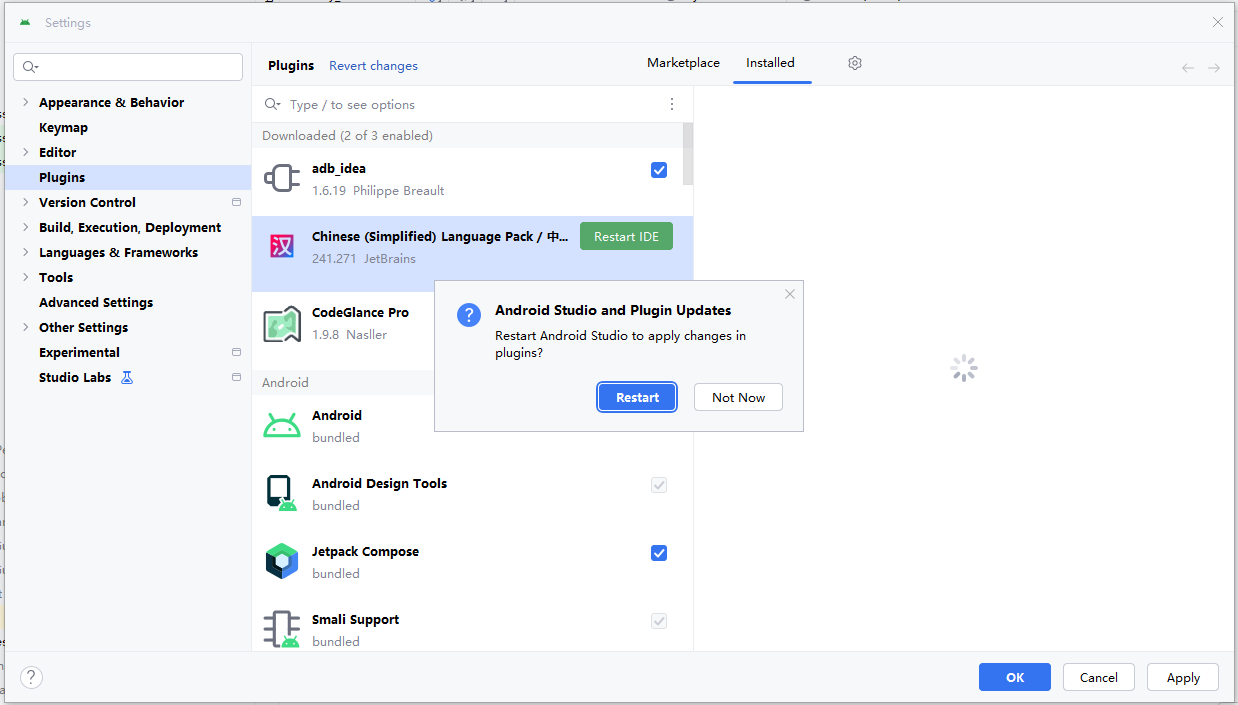Open the help question mark icon
The height and width of the screenshot is (705, 1238).
[x=32, y=677]
